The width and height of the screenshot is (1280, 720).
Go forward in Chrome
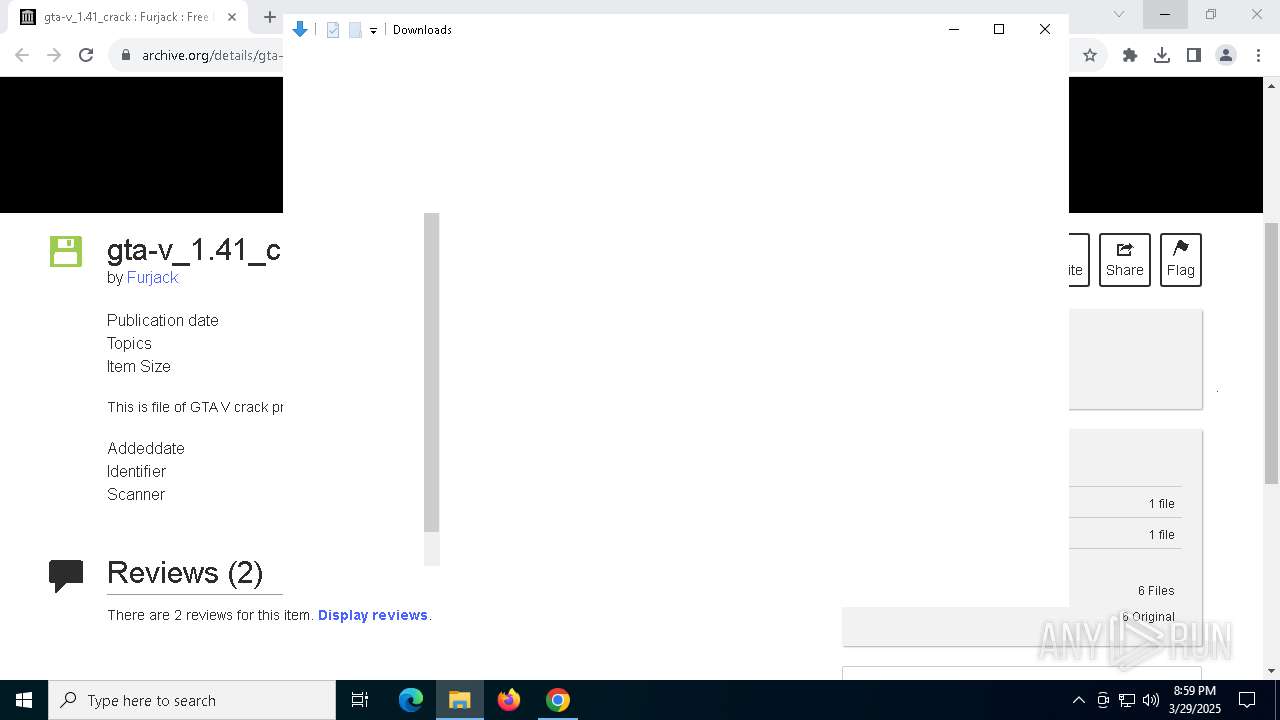(54, 55)
